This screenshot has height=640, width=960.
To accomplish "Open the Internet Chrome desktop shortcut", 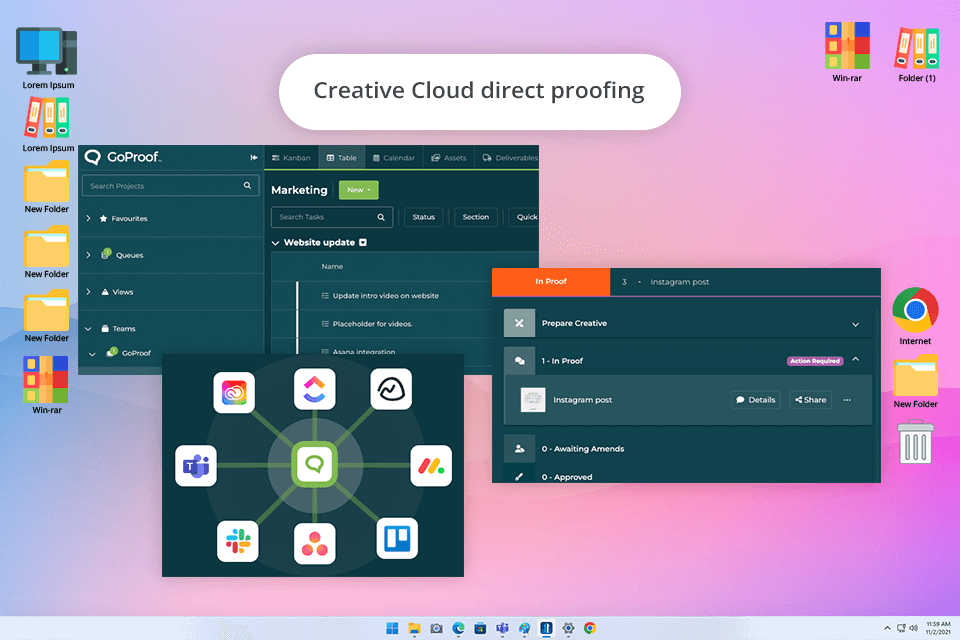I will click(x=915, y=316).
